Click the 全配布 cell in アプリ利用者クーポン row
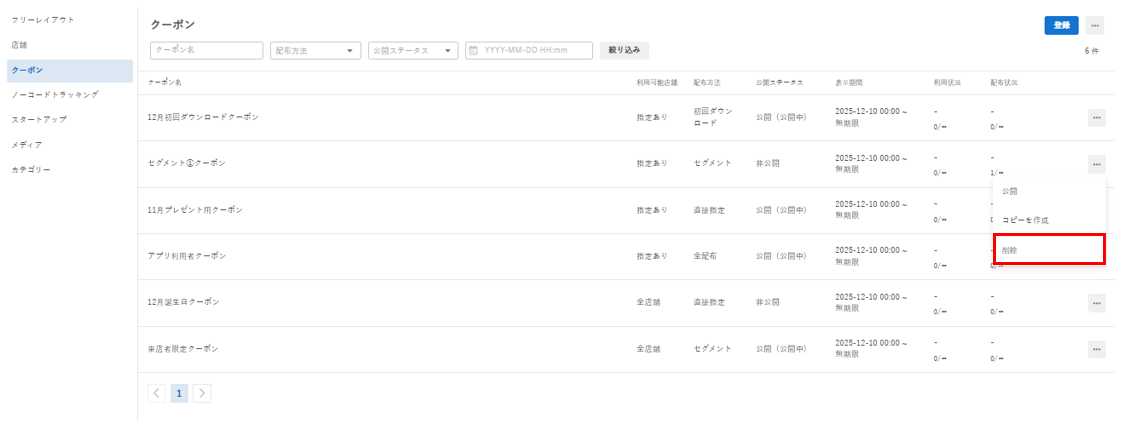The height and width of the screenshot is (431, 1130). coord(705,256)
